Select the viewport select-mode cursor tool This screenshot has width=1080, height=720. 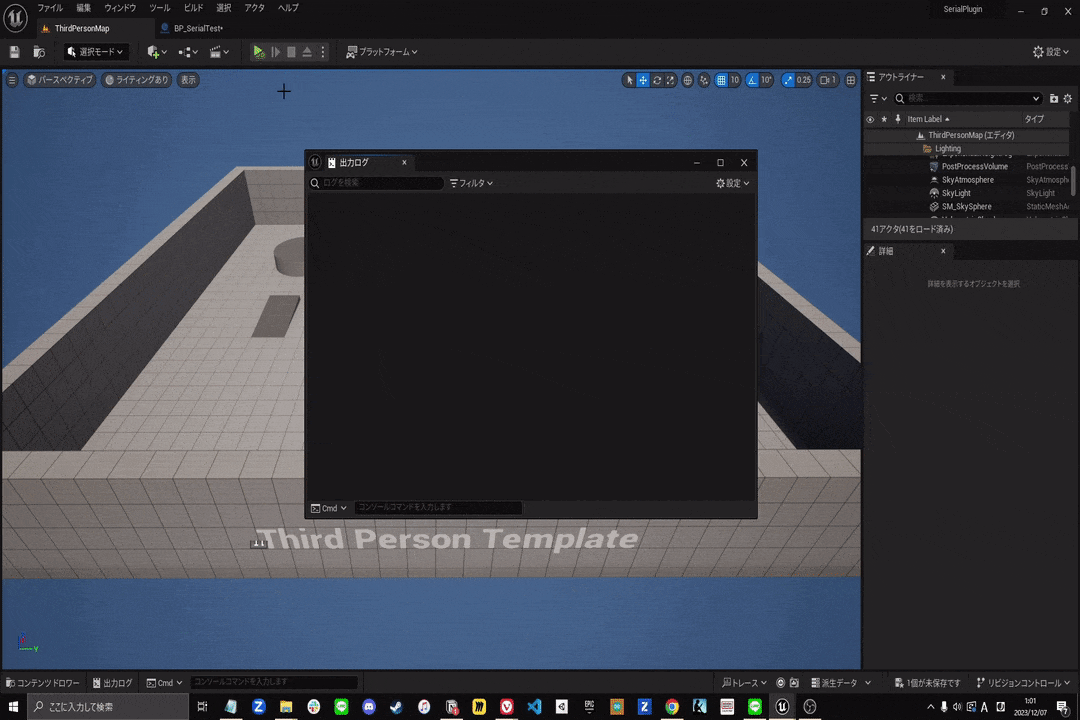[x=629, y=80]
